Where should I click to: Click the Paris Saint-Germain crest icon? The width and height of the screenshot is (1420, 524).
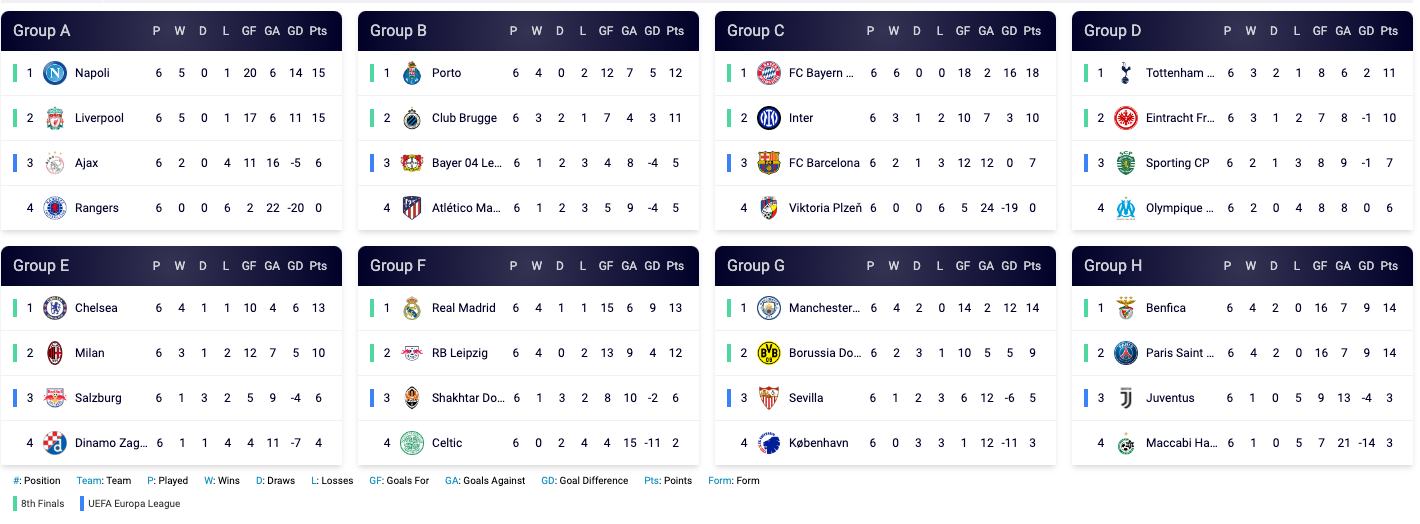click(x=1126, y=353)
